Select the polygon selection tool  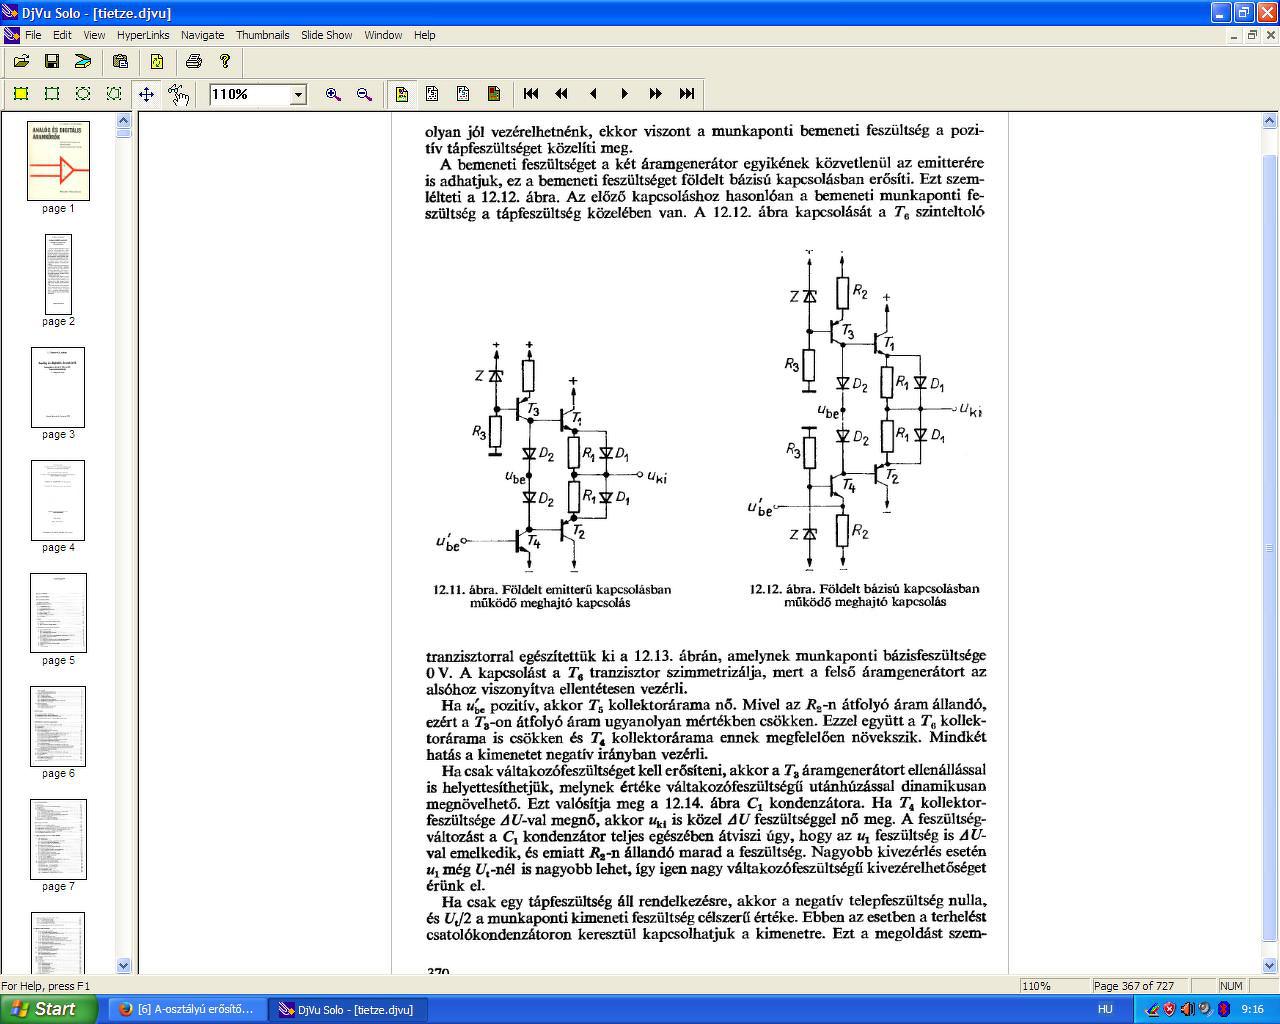pyautogui.click(x=114, y=94)
